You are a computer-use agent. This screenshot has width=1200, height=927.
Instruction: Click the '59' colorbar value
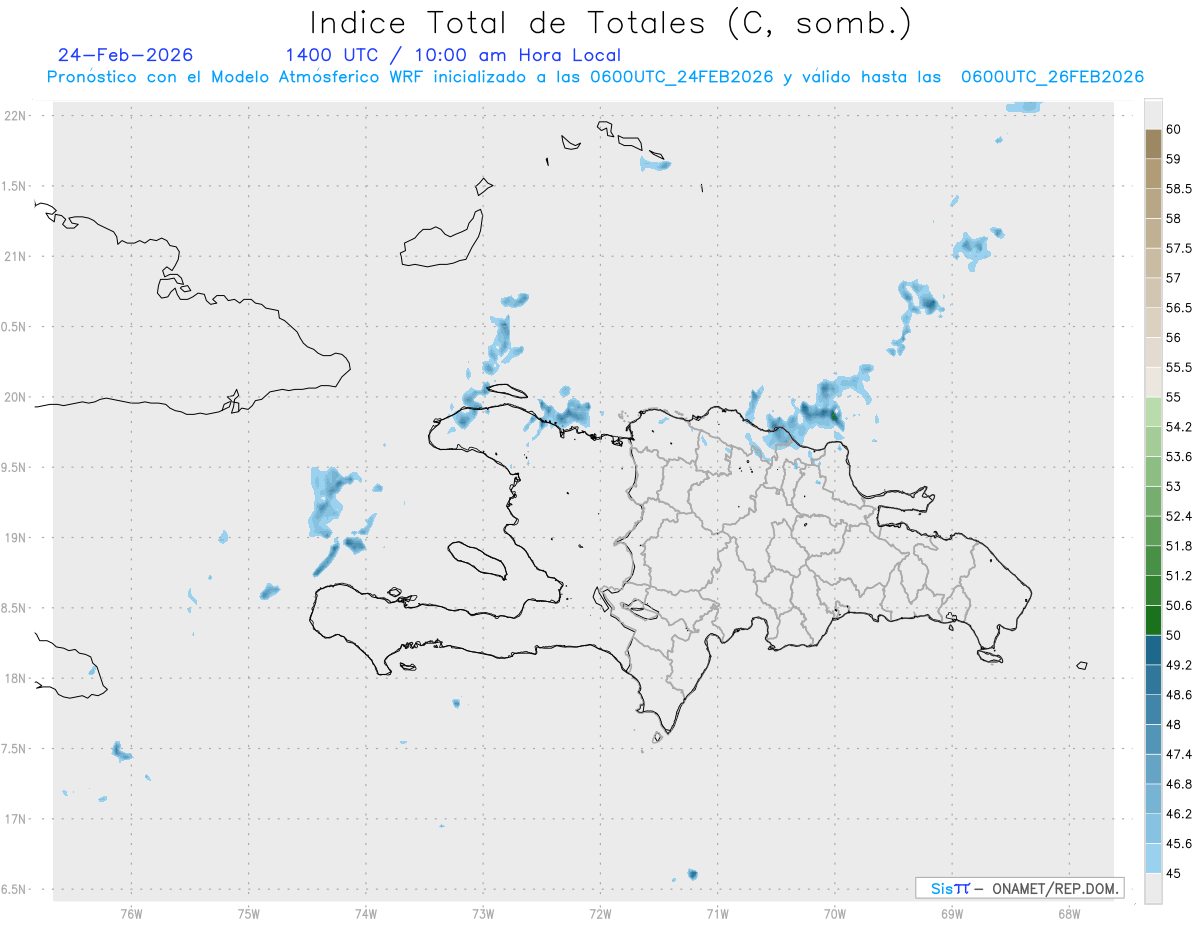tap(1174, 159)
